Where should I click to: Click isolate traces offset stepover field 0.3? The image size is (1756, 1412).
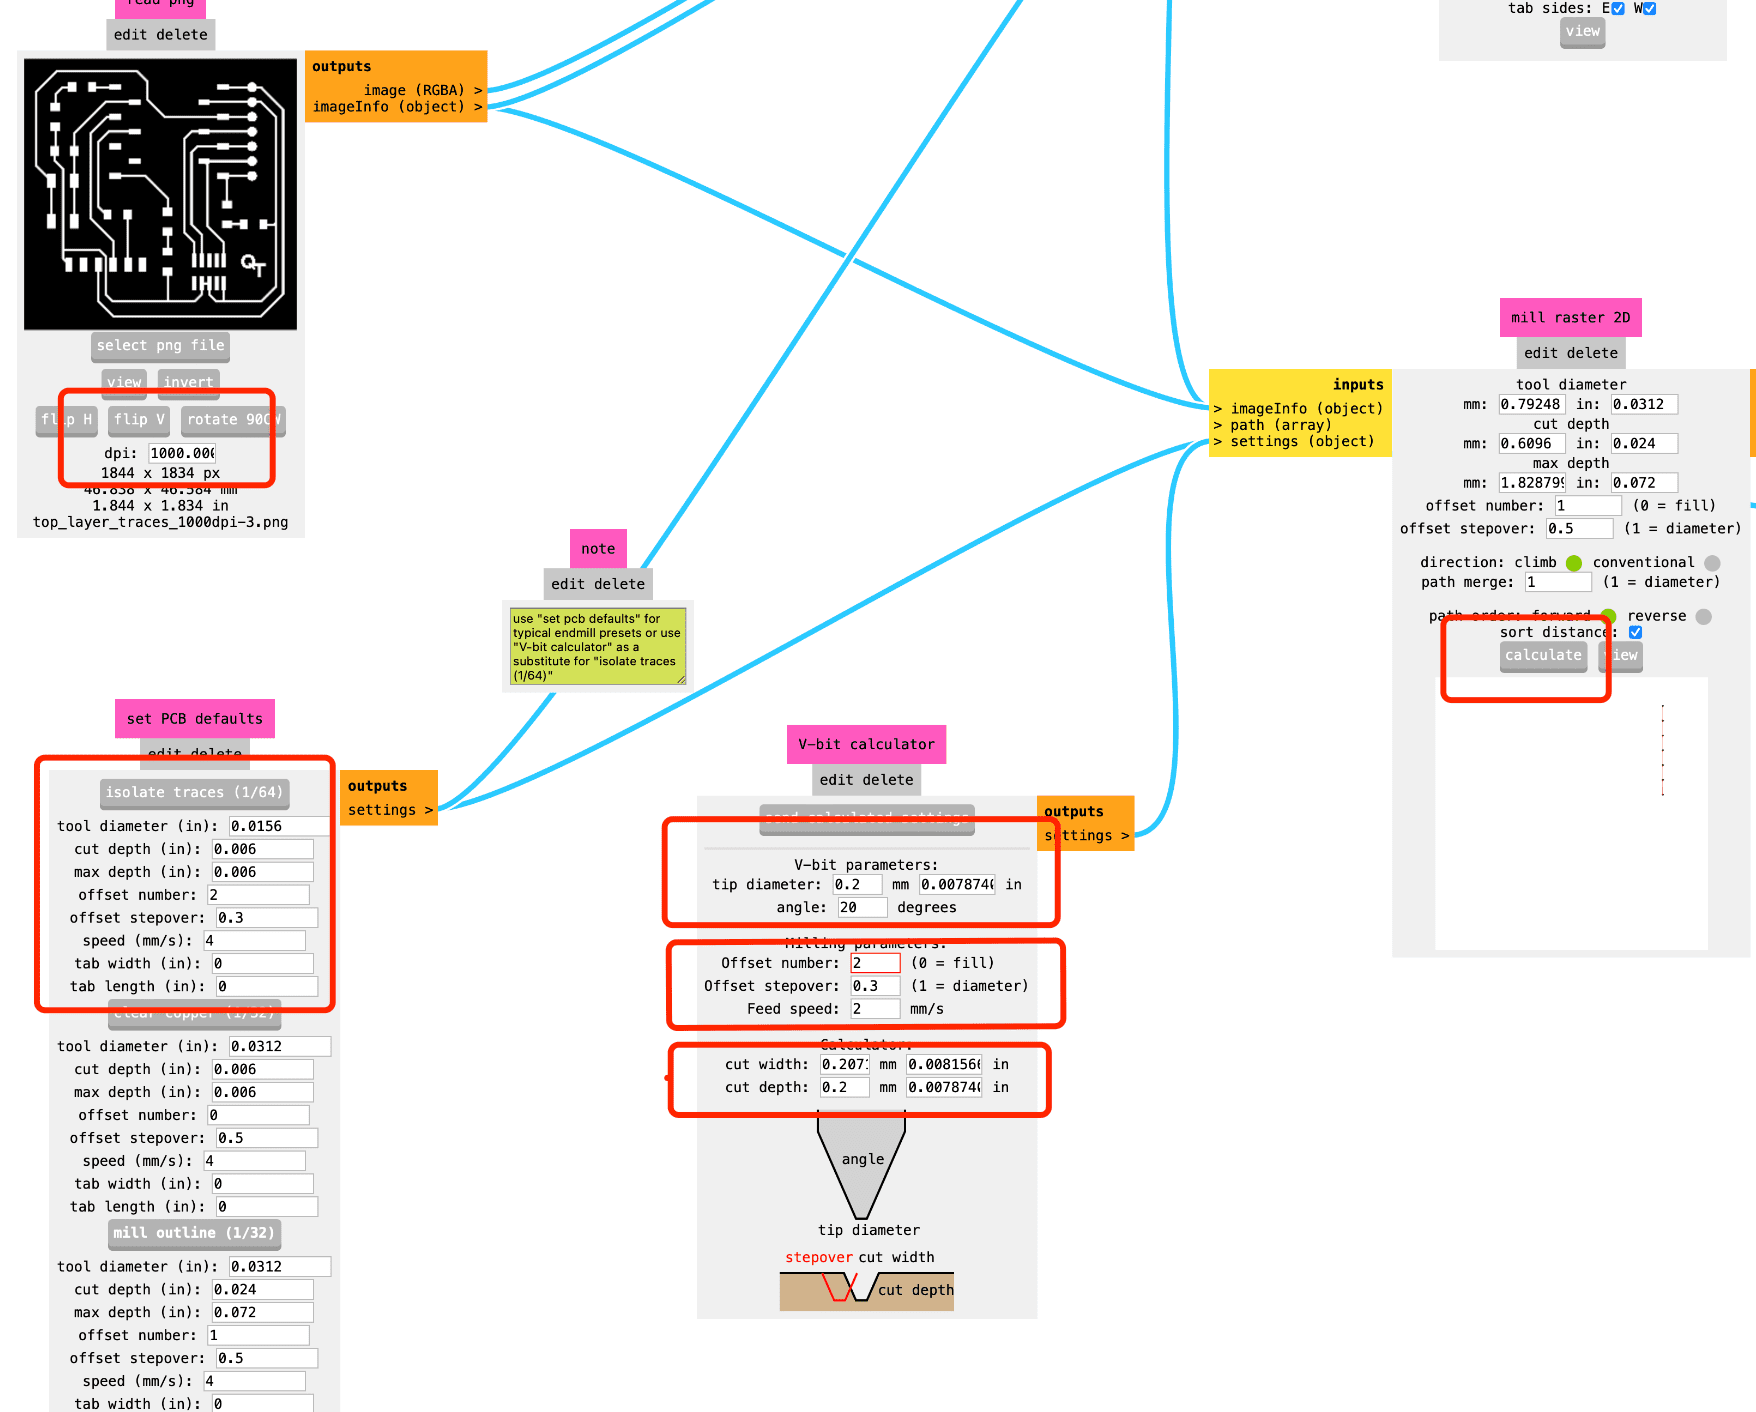[x=266, y=918]
